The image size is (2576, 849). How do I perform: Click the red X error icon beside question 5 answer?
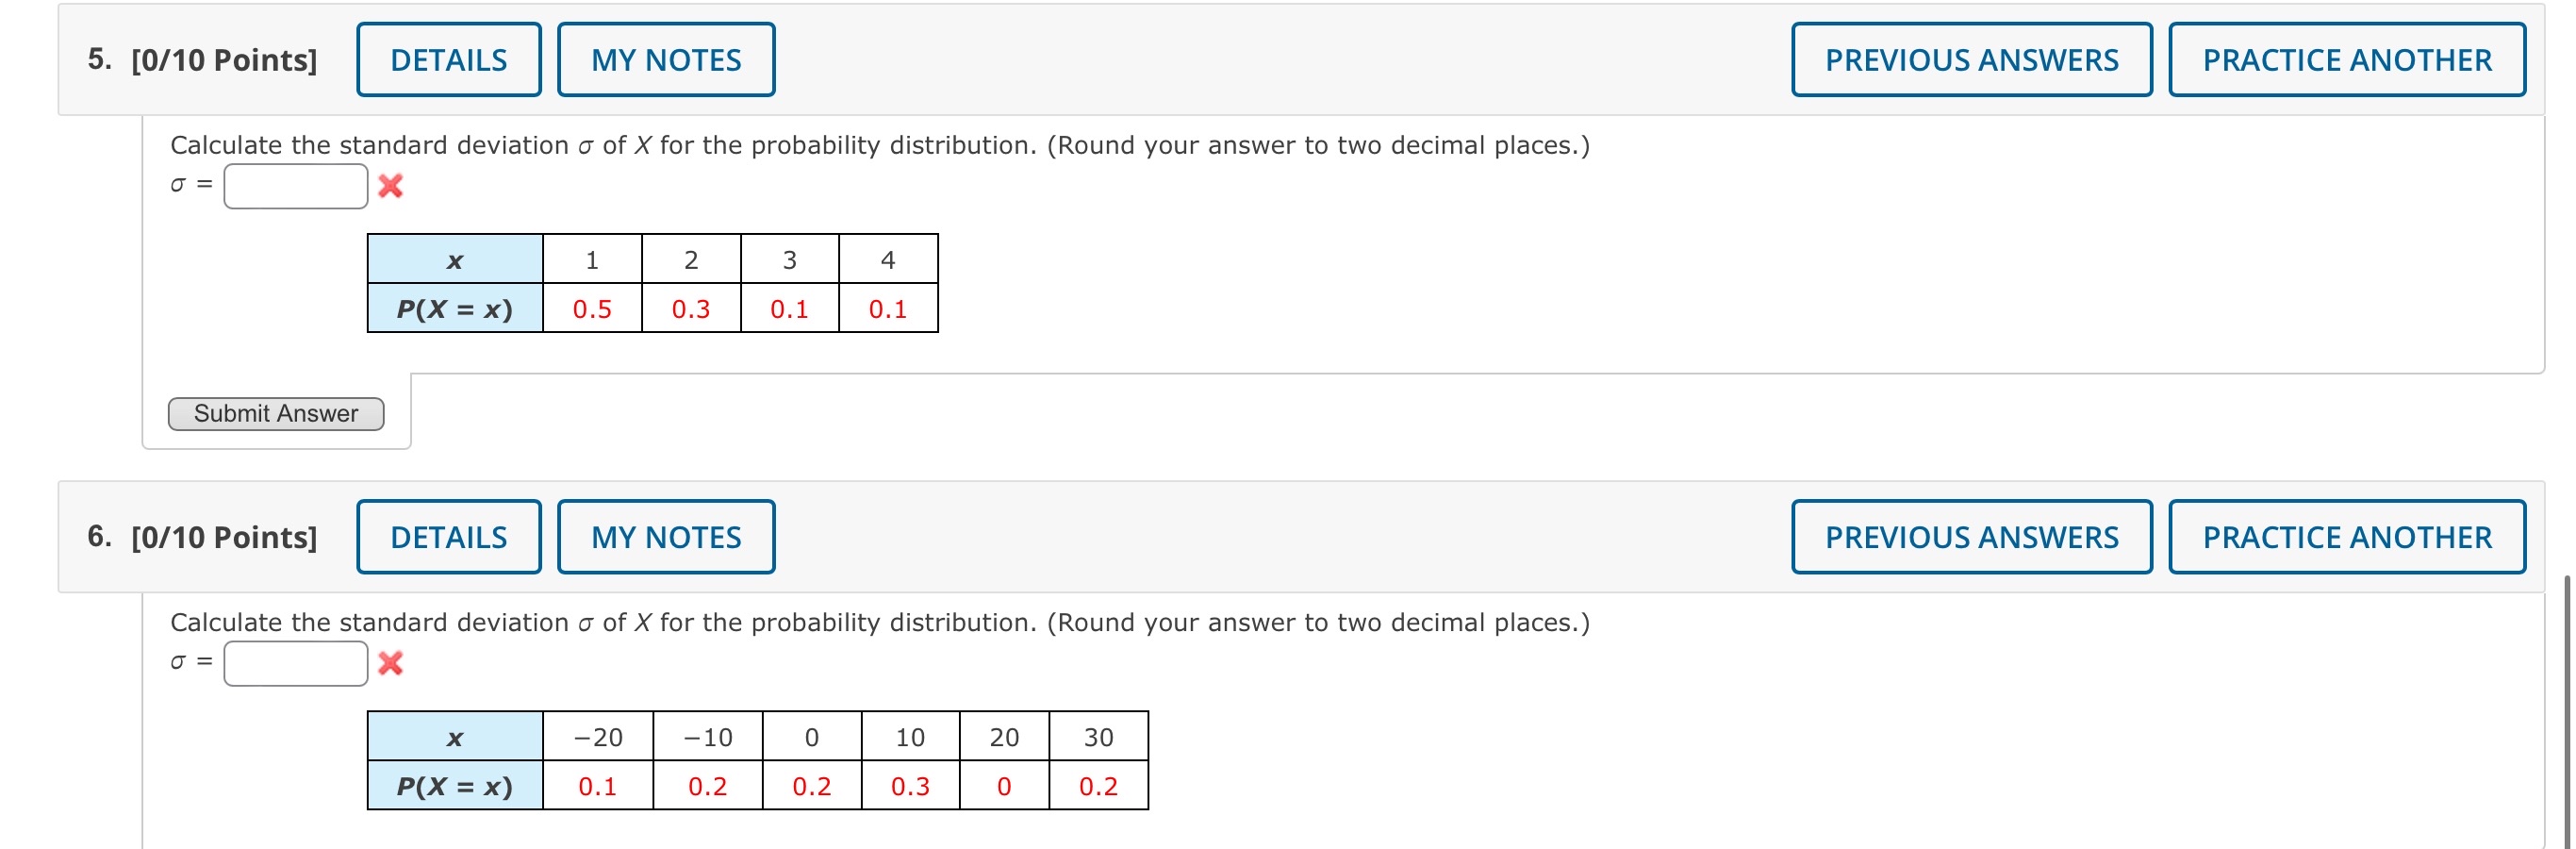click(x=390, y=186)
